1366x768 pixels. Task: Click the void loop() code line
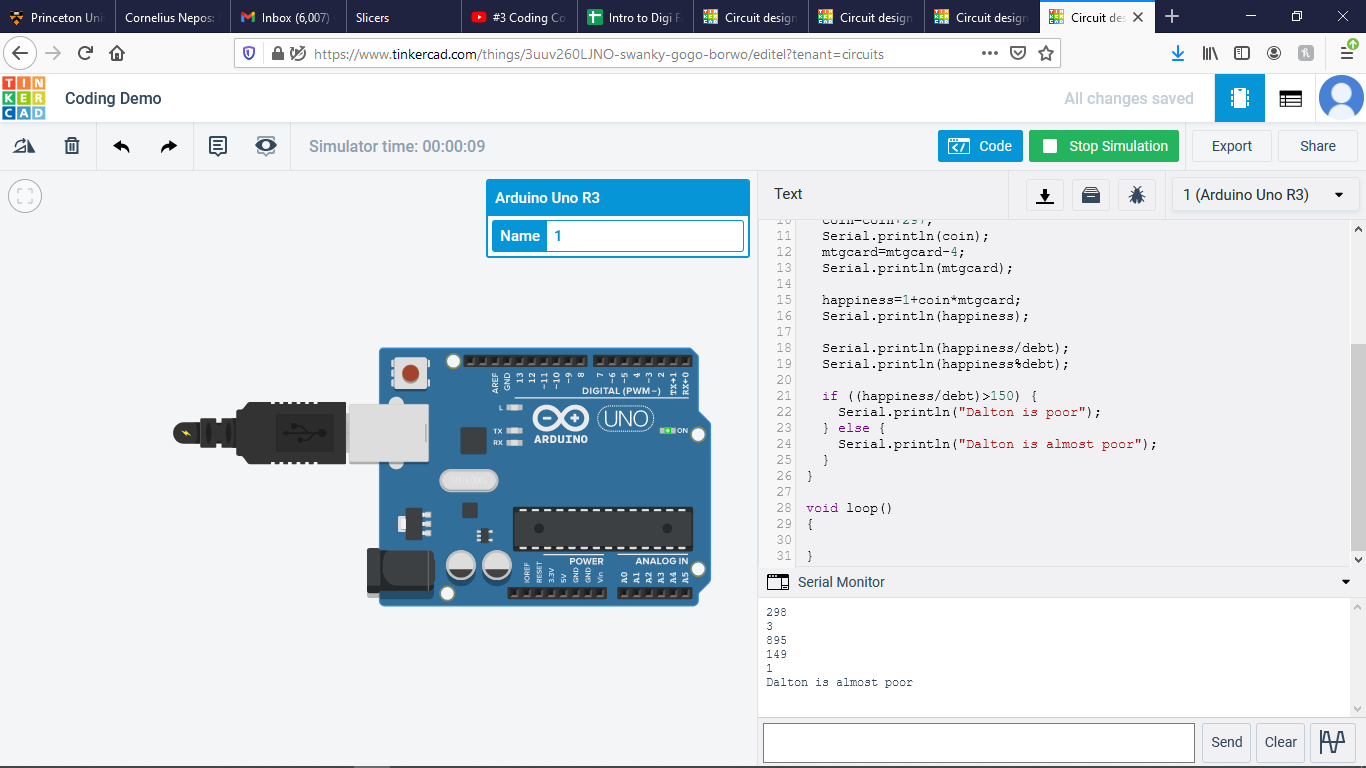click(x=849, y=508)
